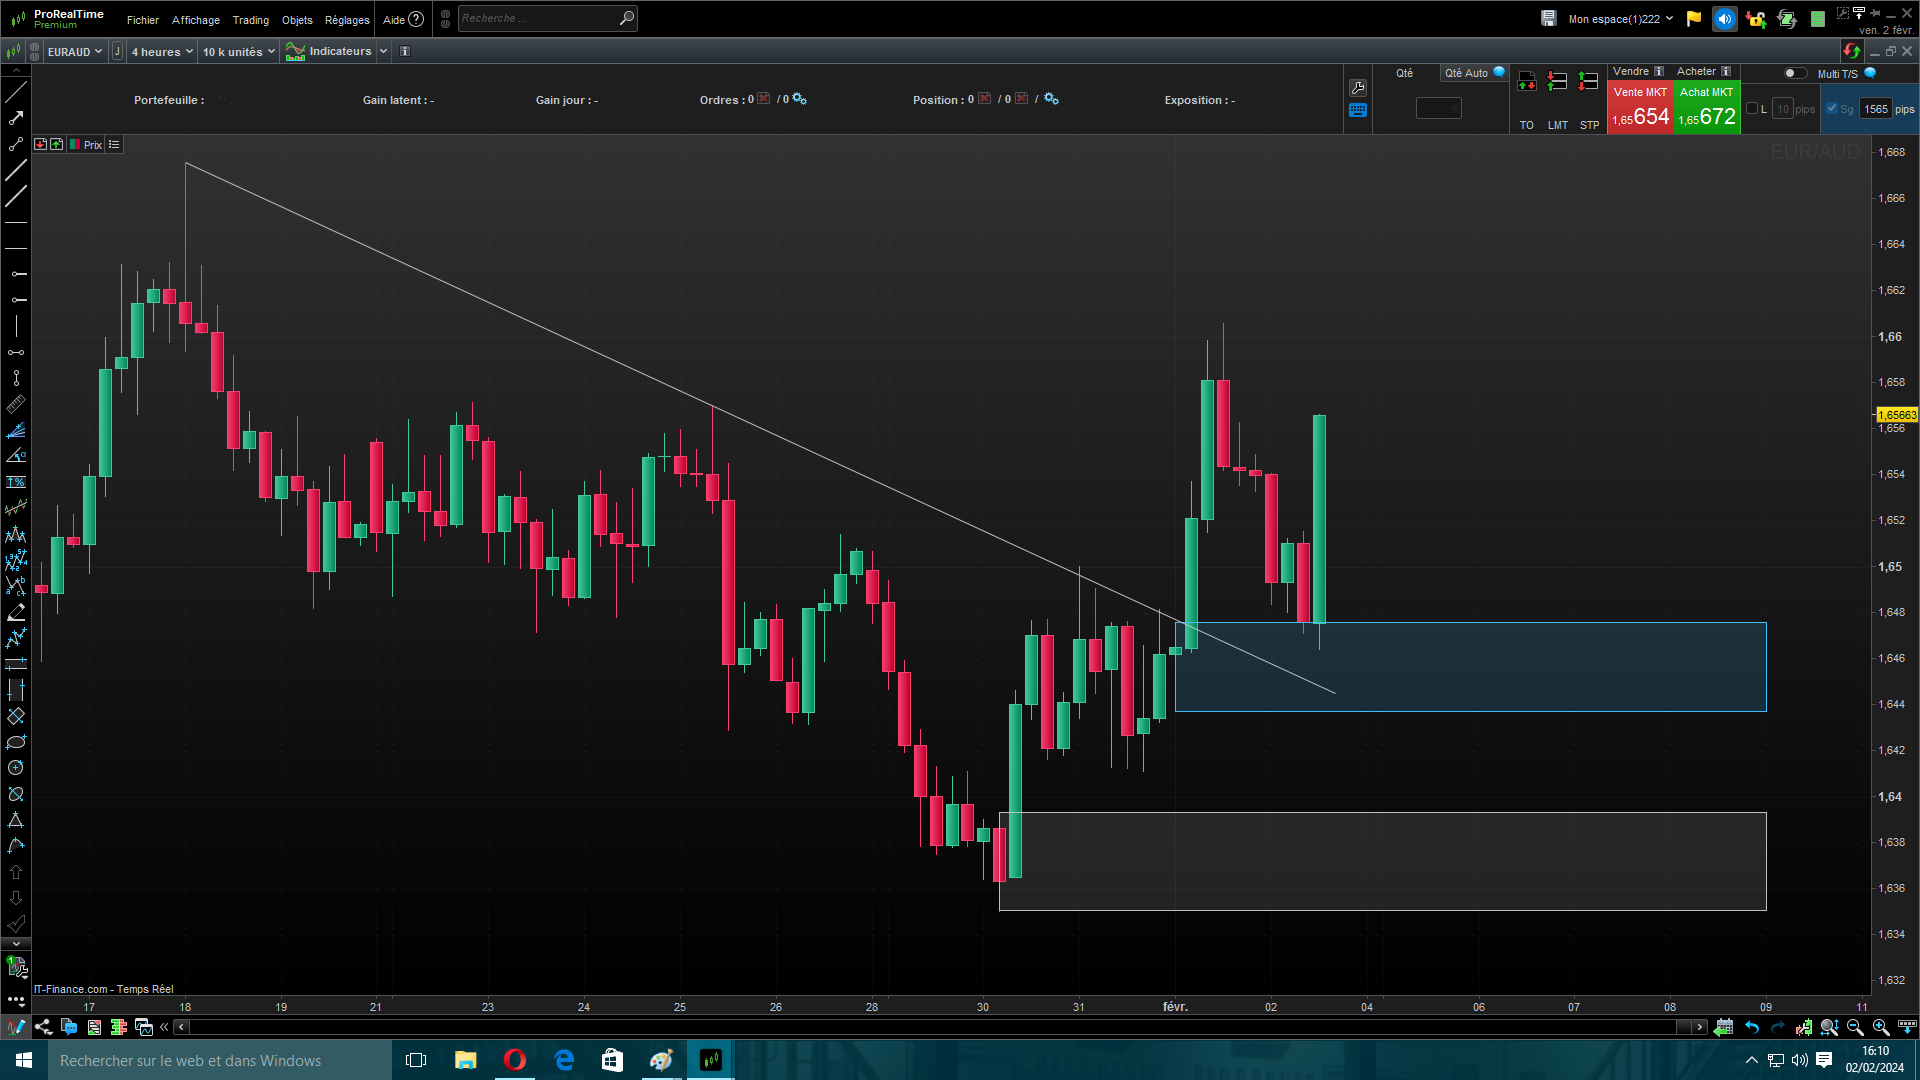1920x1080 pixels.
Task: Open the Trading menu
Action: coord(250,20)
